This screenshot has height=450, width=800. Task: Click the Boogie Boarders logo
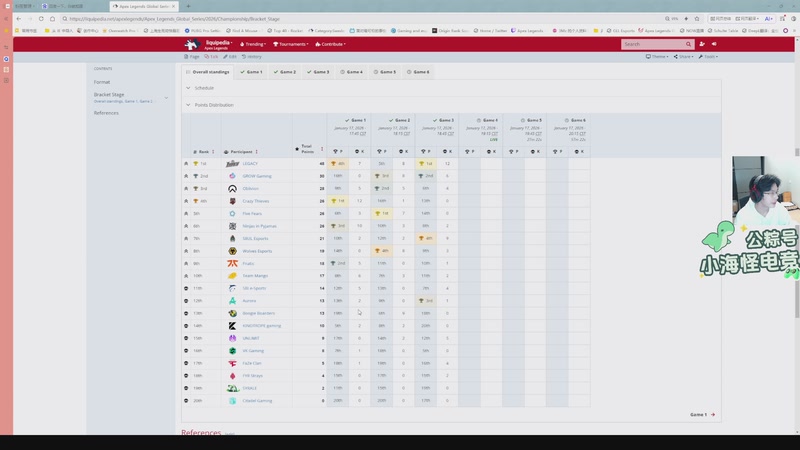(x=232, y=313)
